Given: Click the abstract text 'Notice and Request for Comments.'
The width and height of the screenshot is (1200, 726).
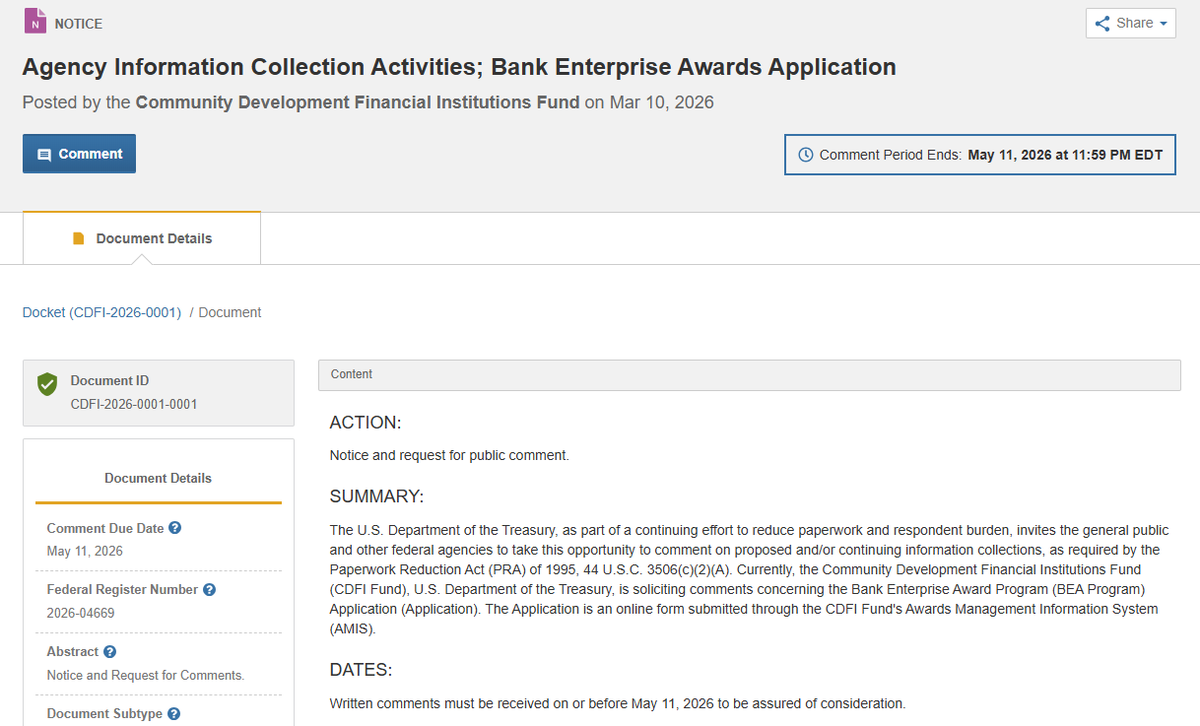Looking at the screenshot, I should tap(145, 675).
